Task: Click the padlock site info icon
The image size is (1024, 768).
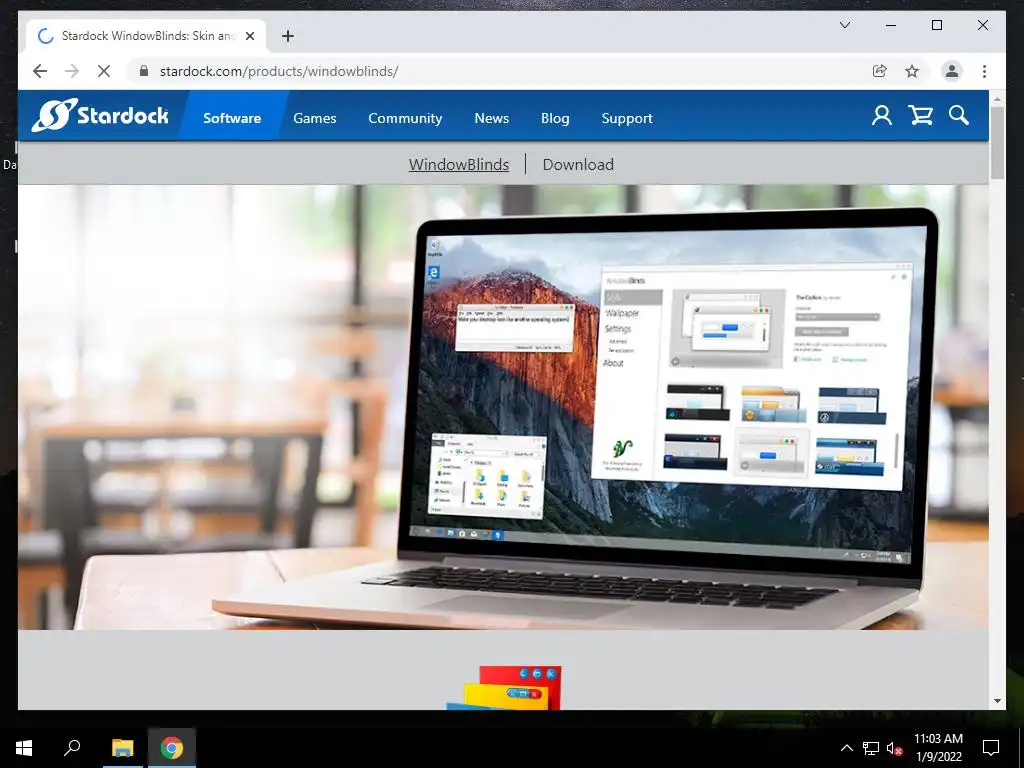Action: (x=144, y=71)
